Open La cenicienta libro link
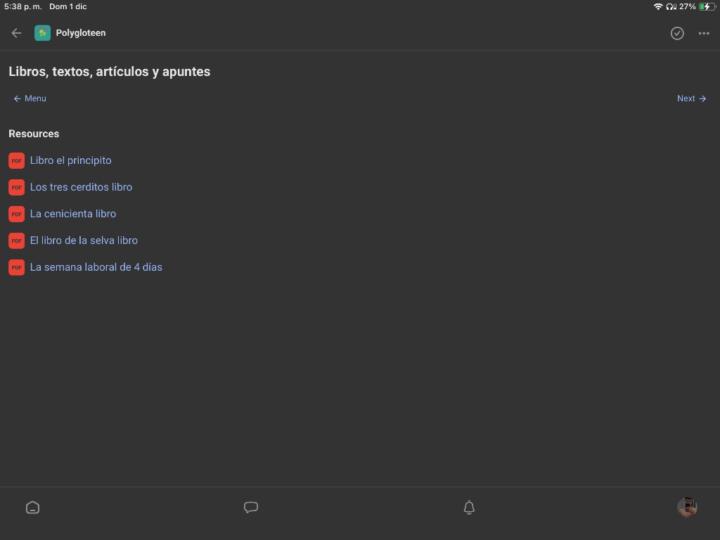The image size is (720, 540). (x=73, y=214)
